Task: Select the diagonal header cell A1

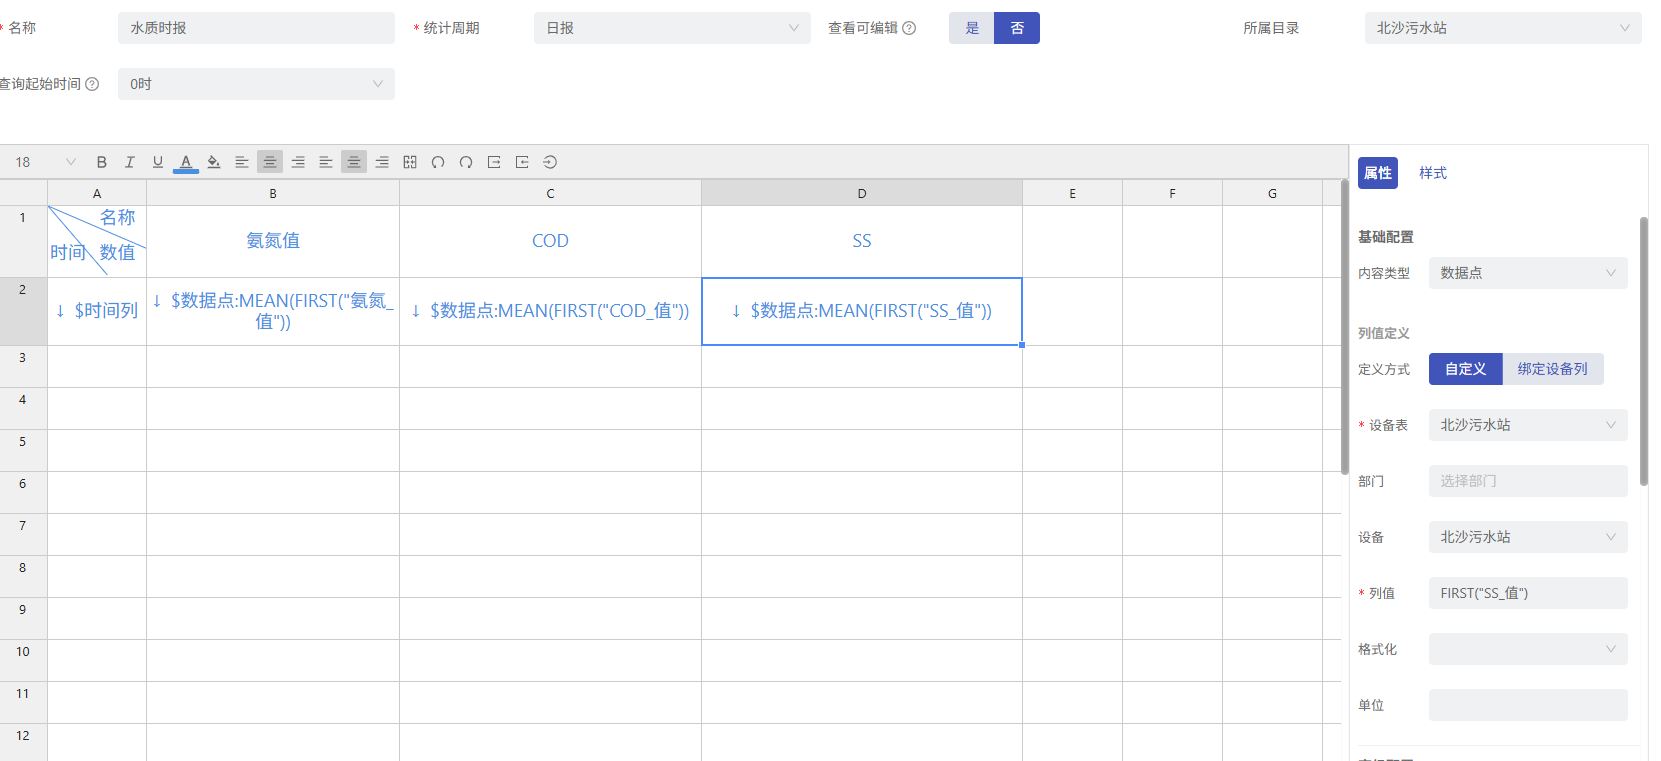Action: (97, 241)
